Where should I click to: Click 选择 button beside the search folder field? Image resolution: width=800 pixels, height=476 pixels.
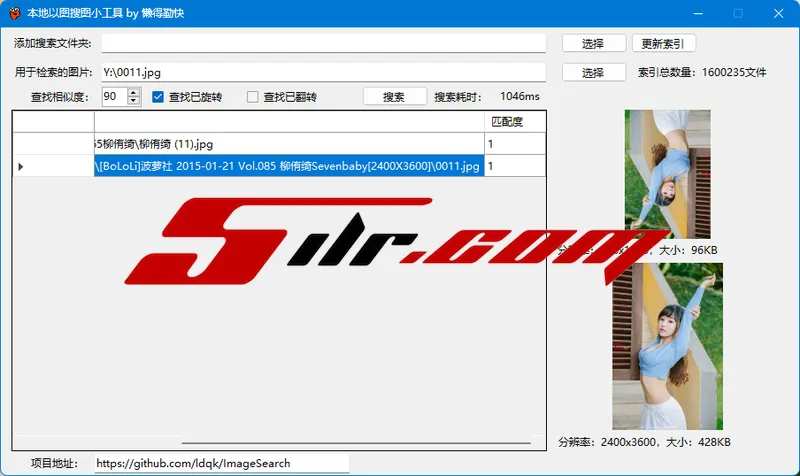pyautogui.click(x=594, y=43)
